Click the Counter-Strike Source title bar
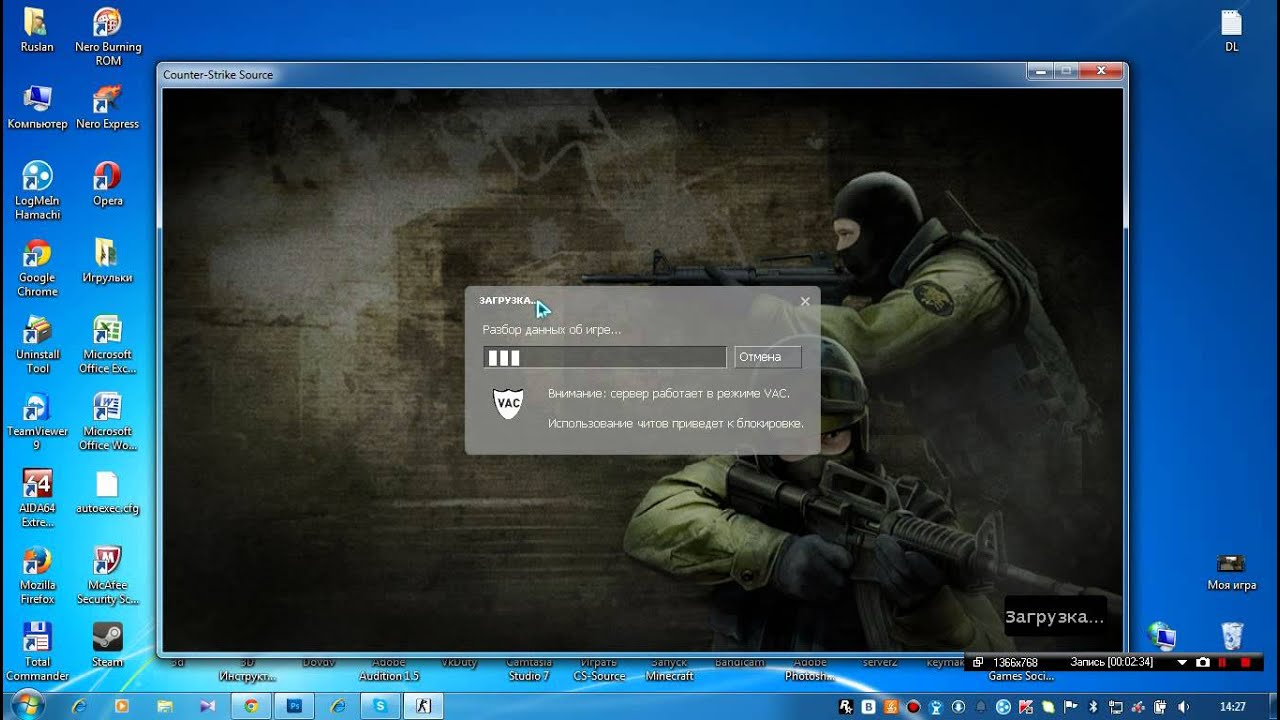 pyautogui.click(x=594, y=75)
